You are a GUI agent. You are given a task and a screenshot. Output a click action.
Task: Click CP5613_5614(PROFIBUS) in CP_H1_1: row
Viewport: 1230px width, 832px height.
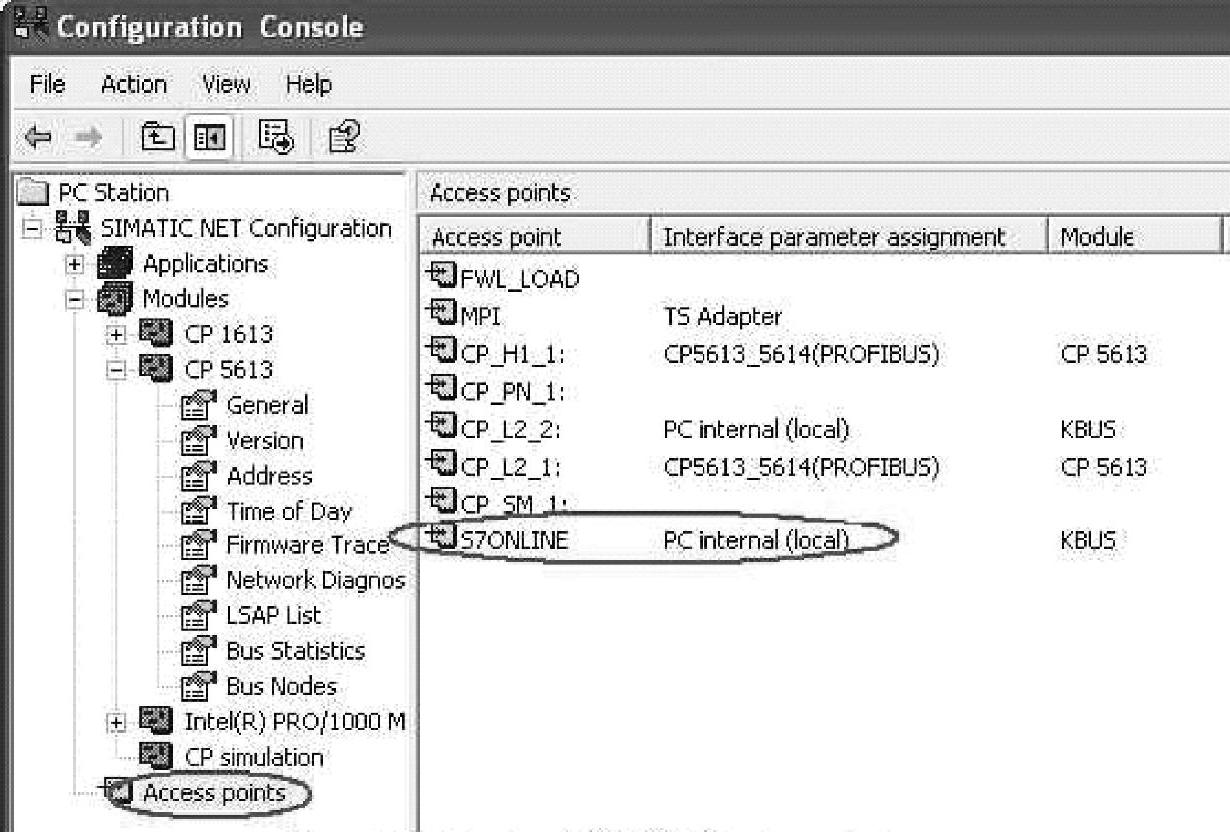coord(802,354)
